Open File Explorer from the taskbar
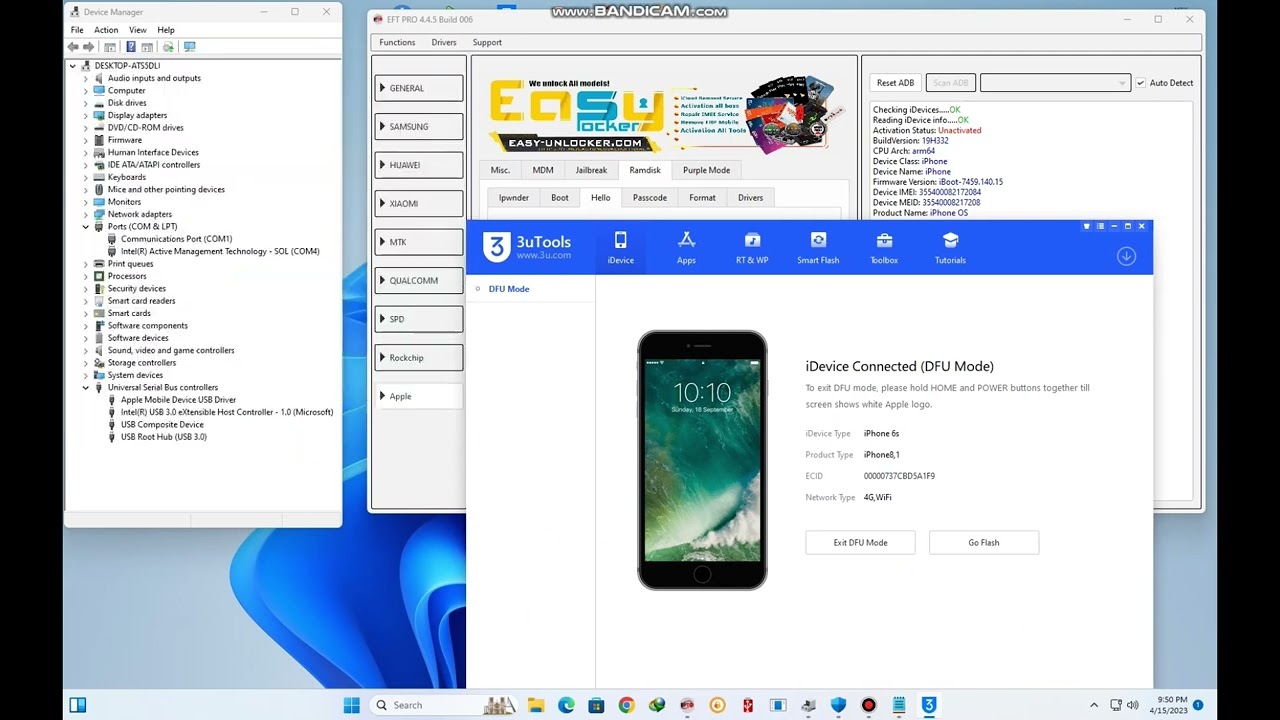 pyautogui.click(x=535, y=705)
